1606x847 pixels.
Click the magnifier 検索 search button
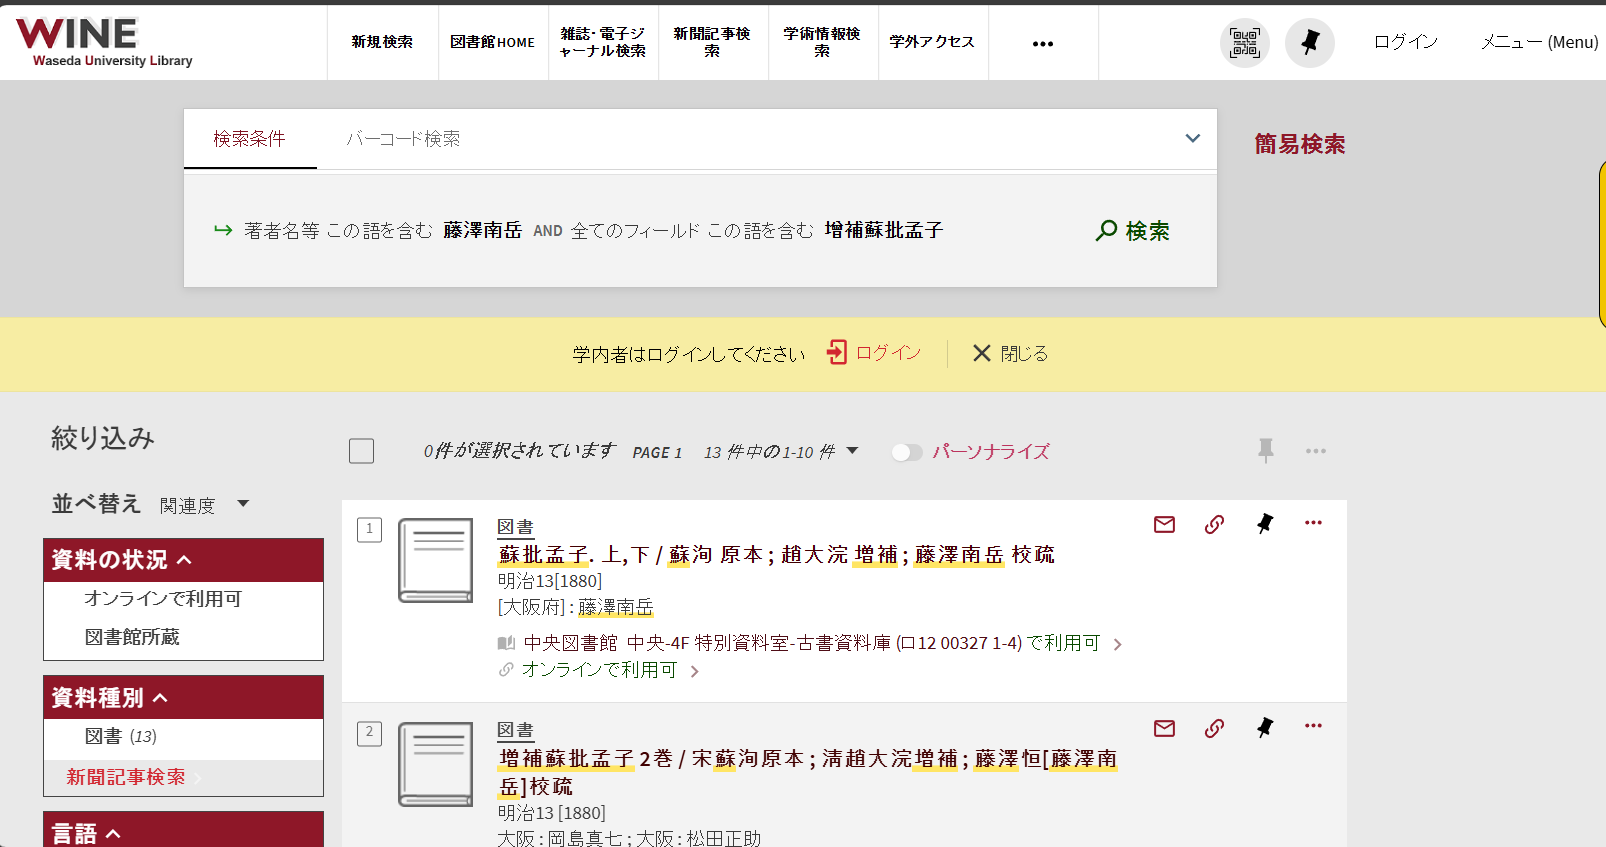(1132, 231)
